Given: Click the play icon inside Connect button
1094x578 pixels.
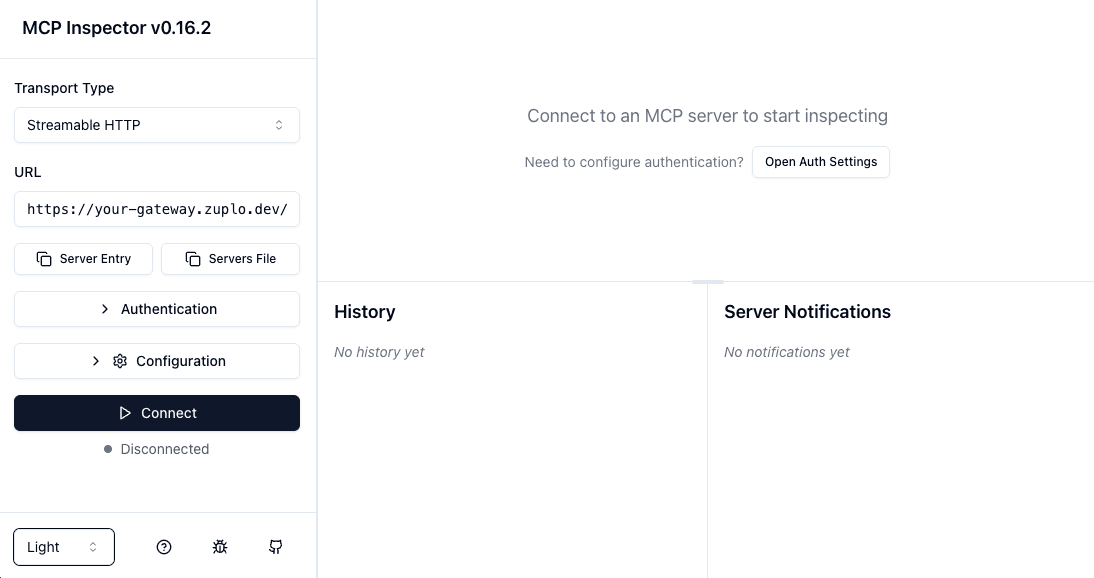Looking at the screenshot, I should (x=125, y=413).
